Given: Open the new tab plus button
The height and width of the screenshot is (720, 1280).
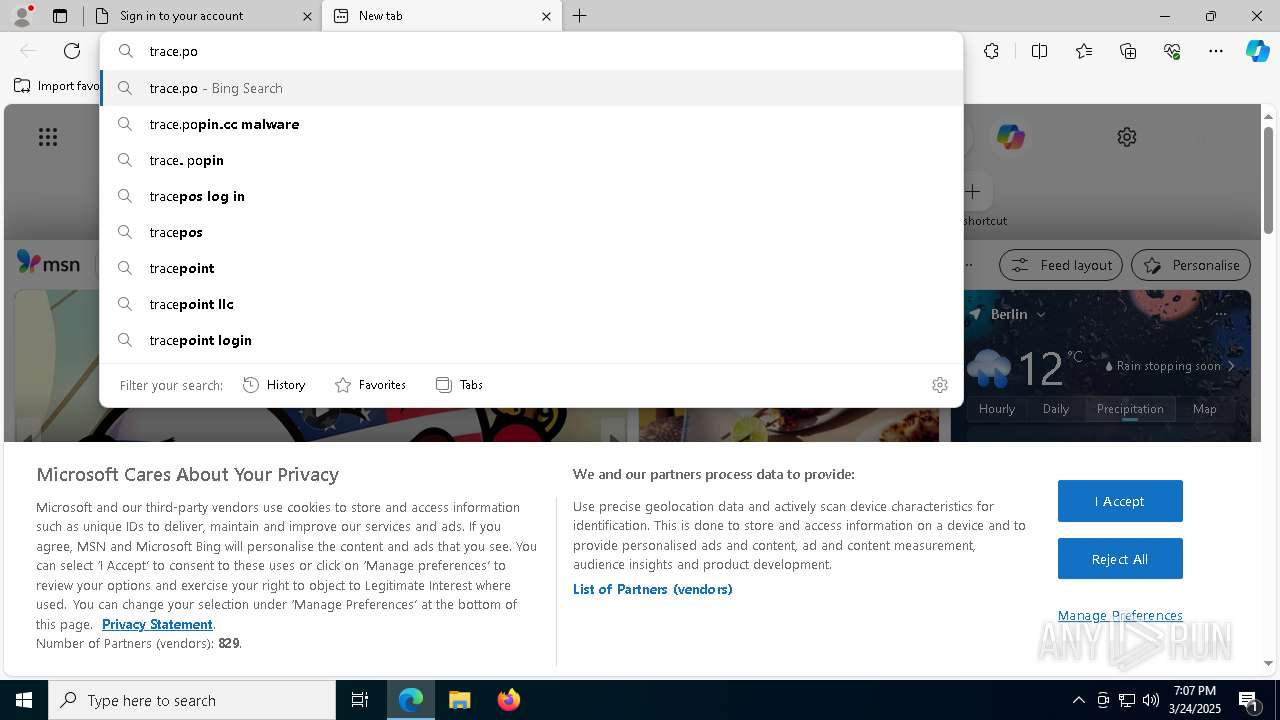Looking at the screenshot, I should pyautogui.click(x=580, y=16).
